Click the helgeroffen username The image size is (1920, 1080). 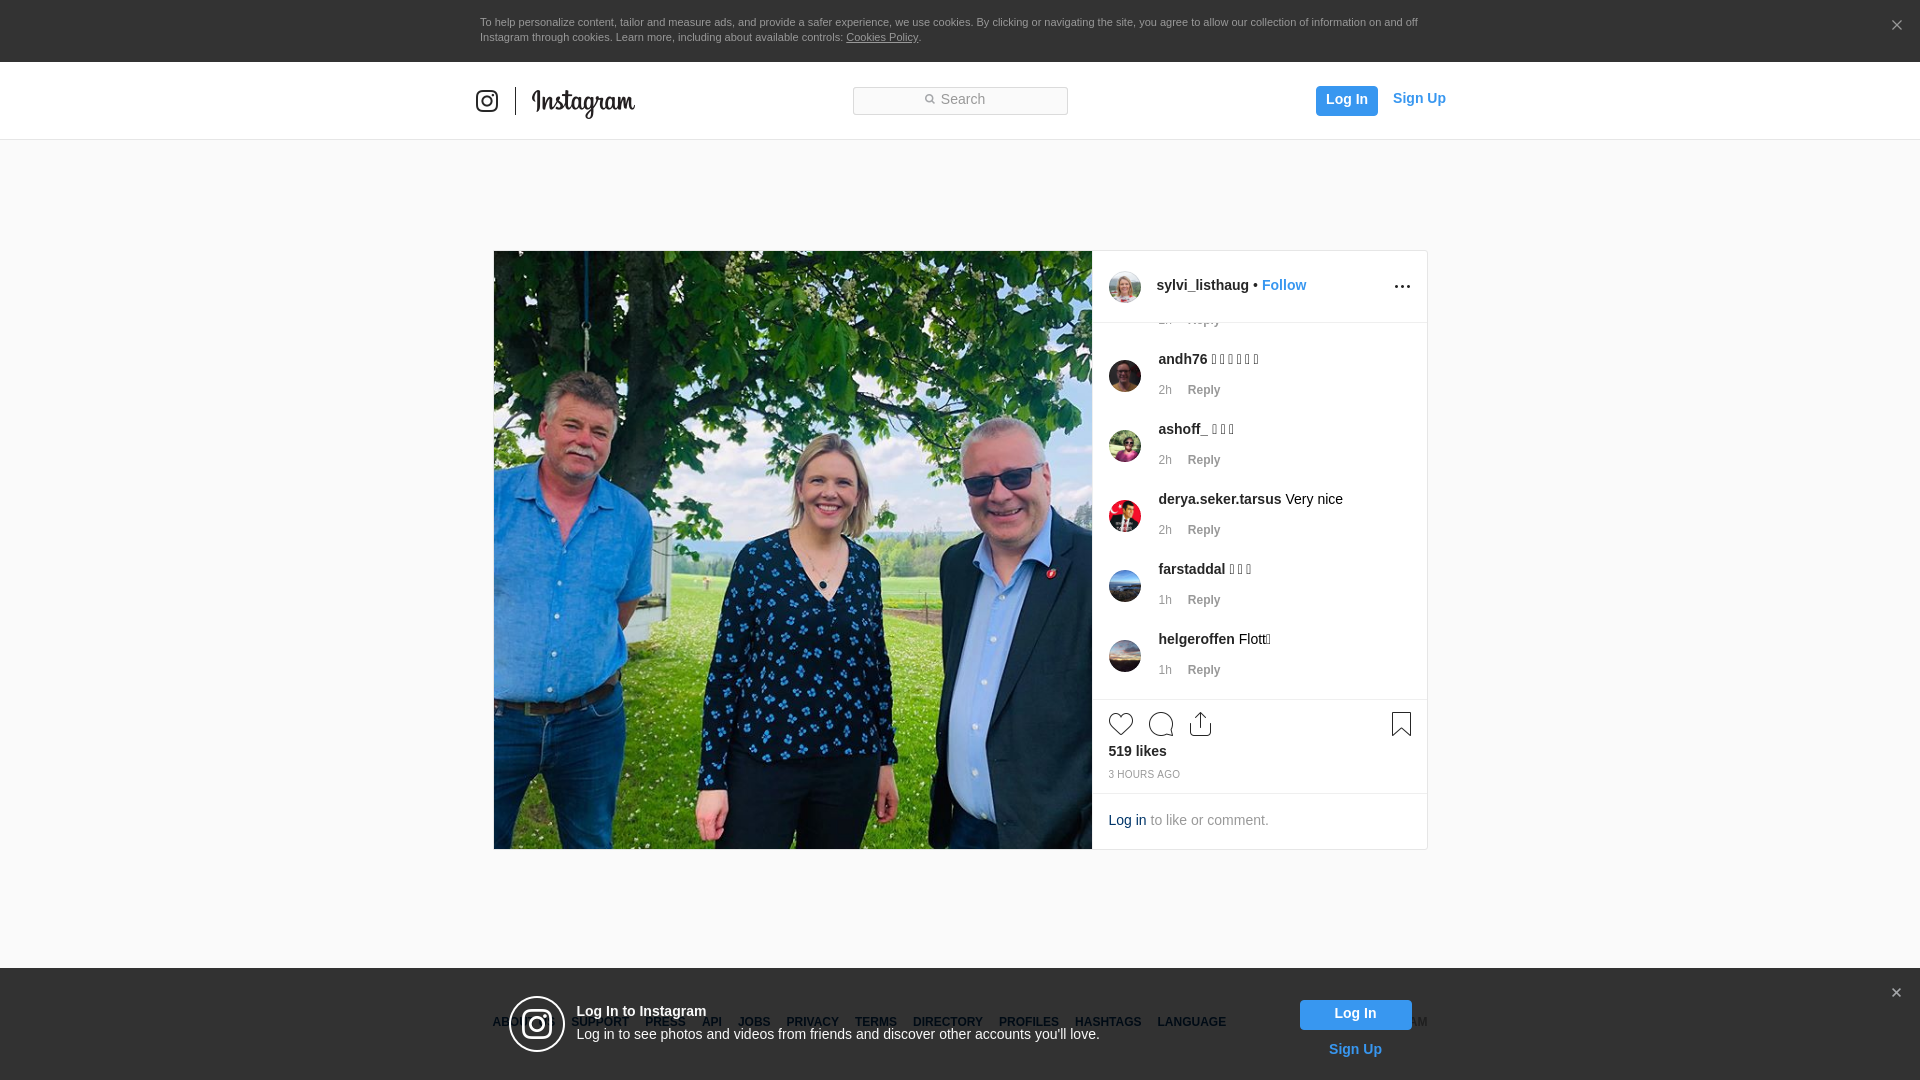tap(1196, 639)
